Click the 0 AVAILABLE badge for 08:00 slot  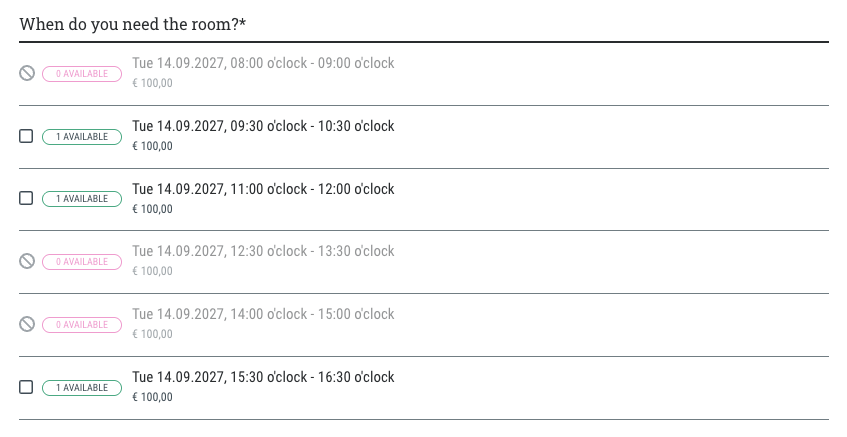81,73
